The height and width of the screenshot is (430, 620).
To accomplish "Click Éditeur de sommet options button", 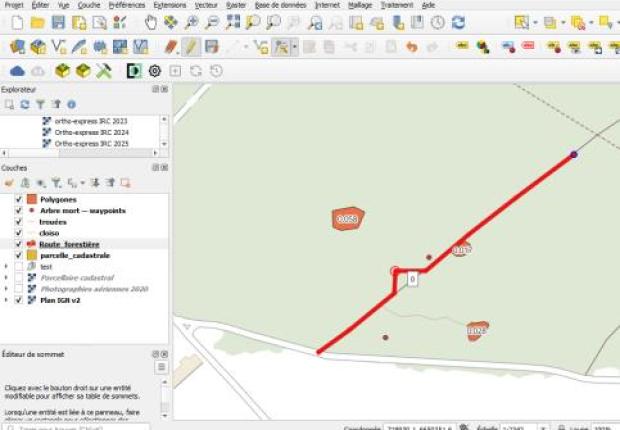I will coord(161,367).
